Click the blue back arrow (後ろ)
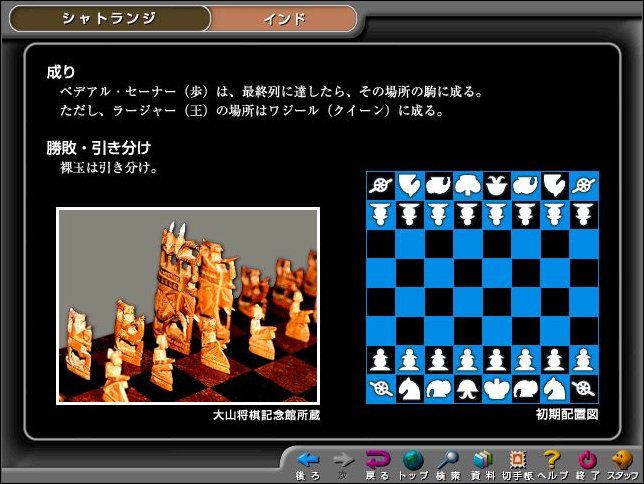 click(x=308, y=462)
